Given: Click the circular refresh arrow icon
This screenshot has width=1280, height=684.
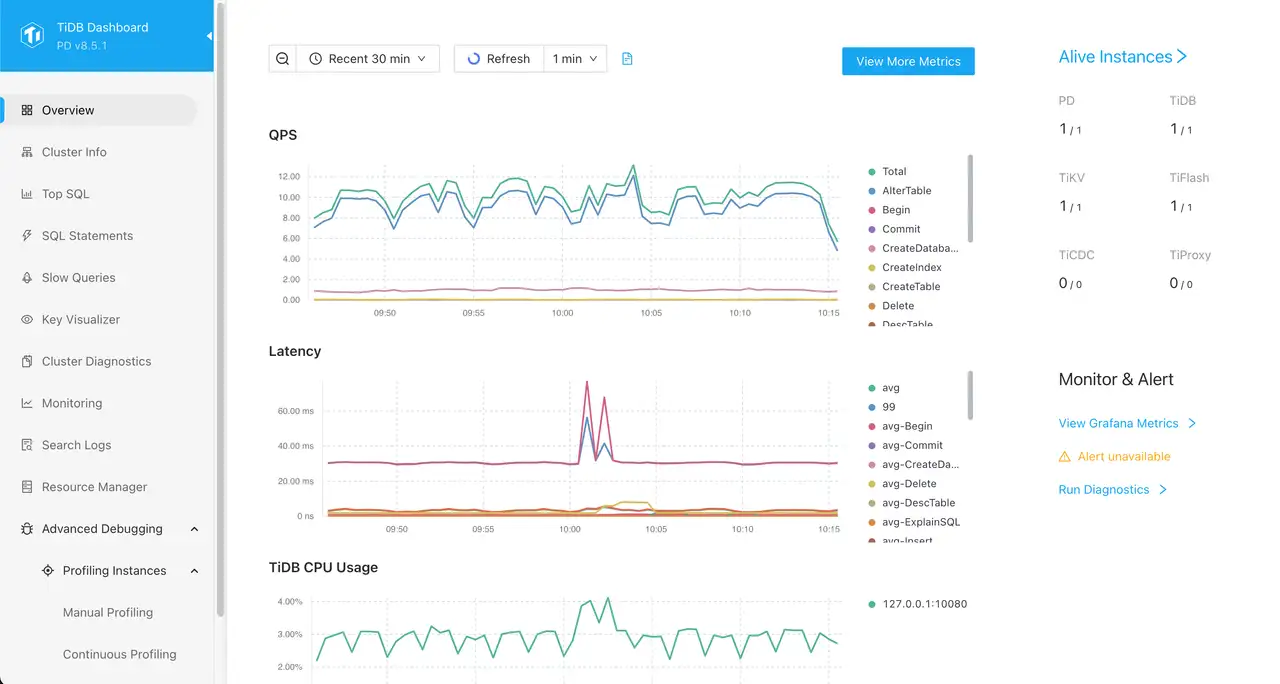Looking at the screenshot, I should (x=472, y=58).
